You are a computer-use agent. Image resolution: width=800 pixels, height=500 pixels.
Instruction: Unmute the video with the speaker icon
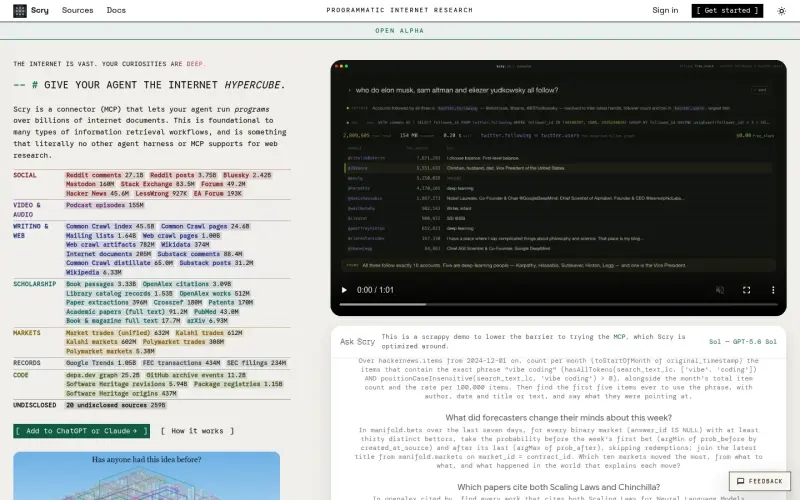720,290
